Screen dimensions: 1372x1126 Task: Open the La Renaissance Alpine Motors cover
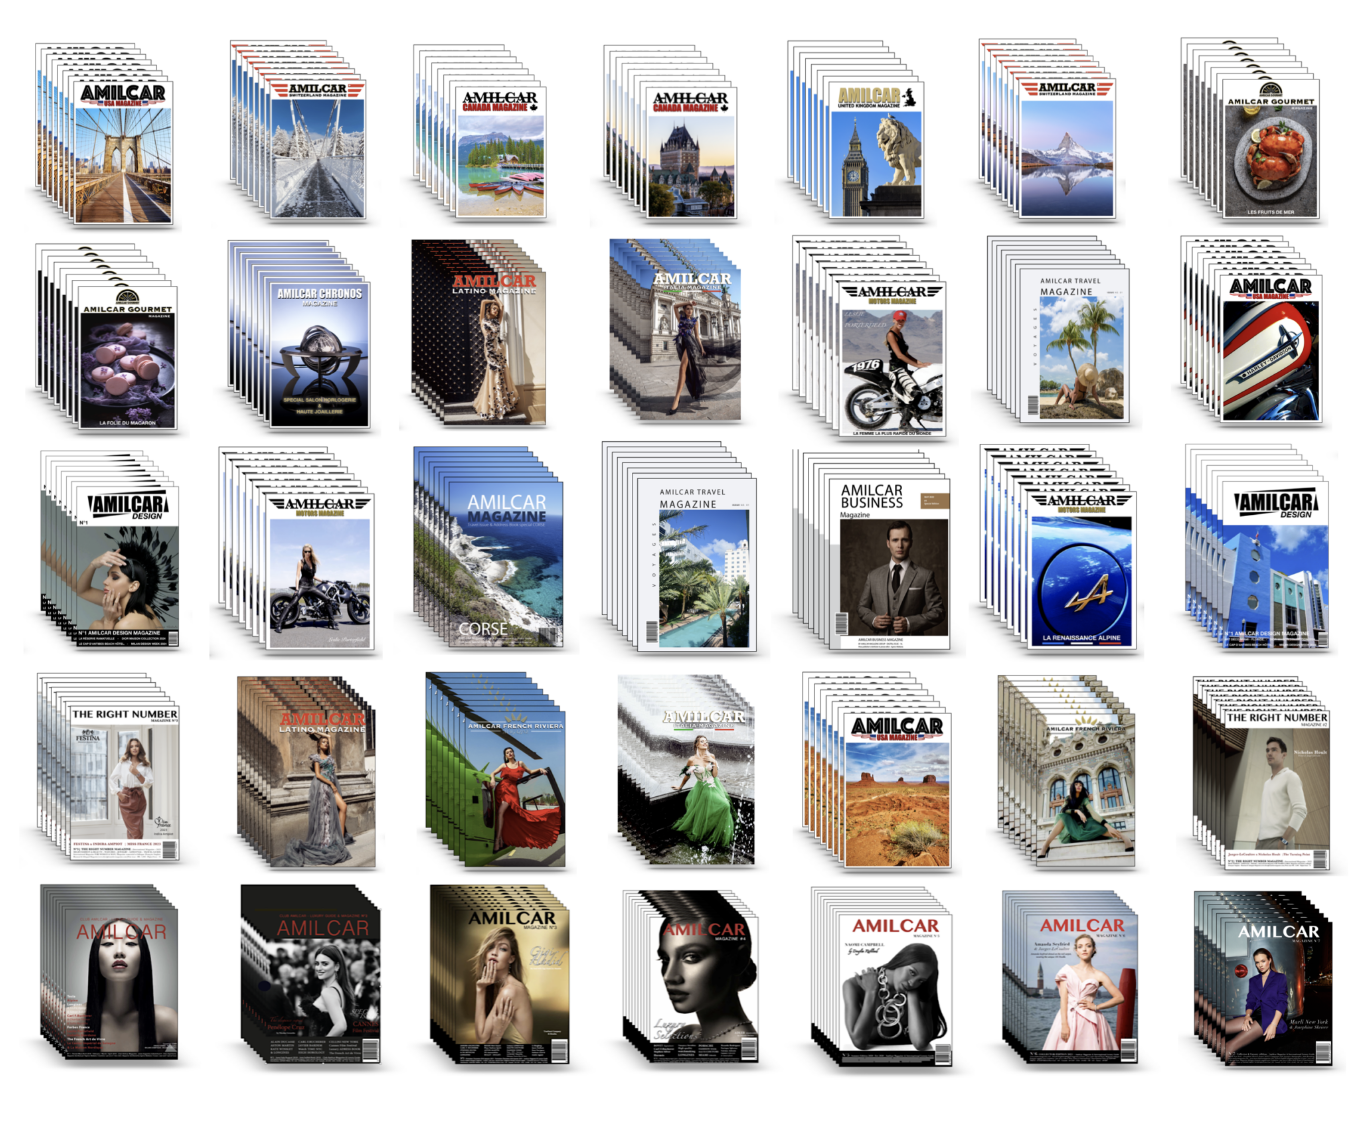[1081, 570]
